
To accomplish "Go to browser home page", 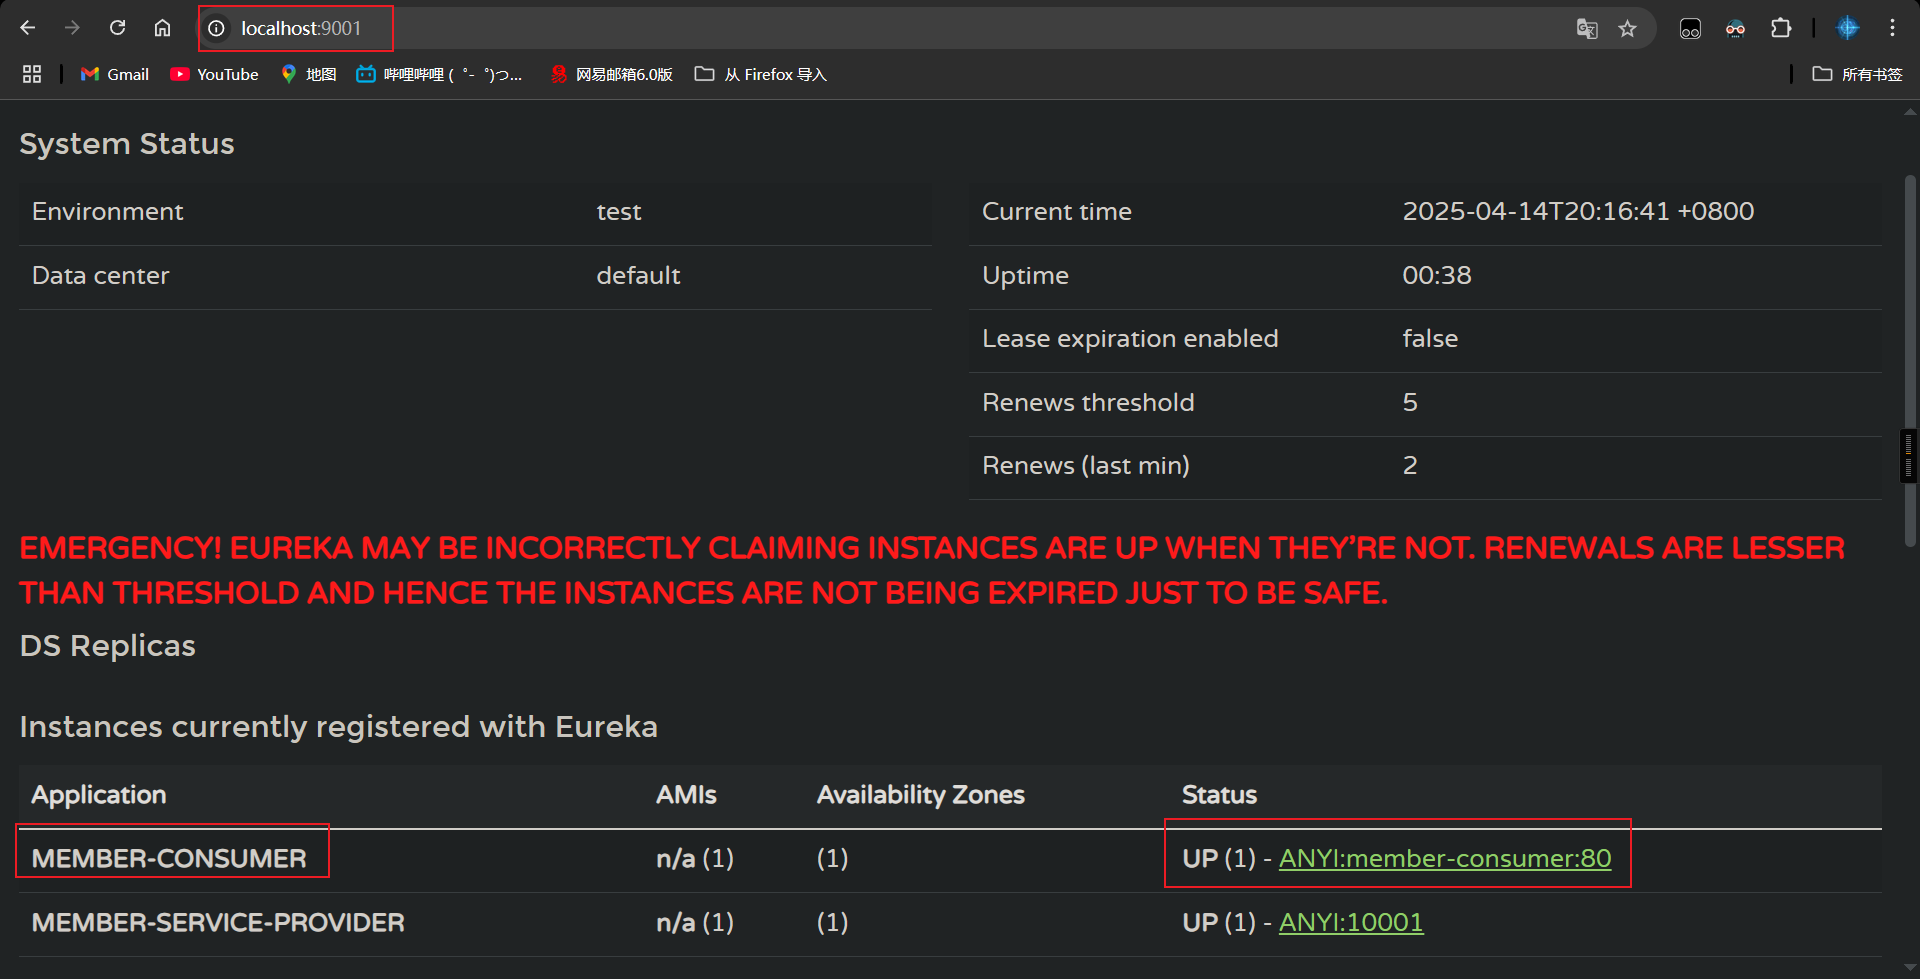I will coord(162,28).
